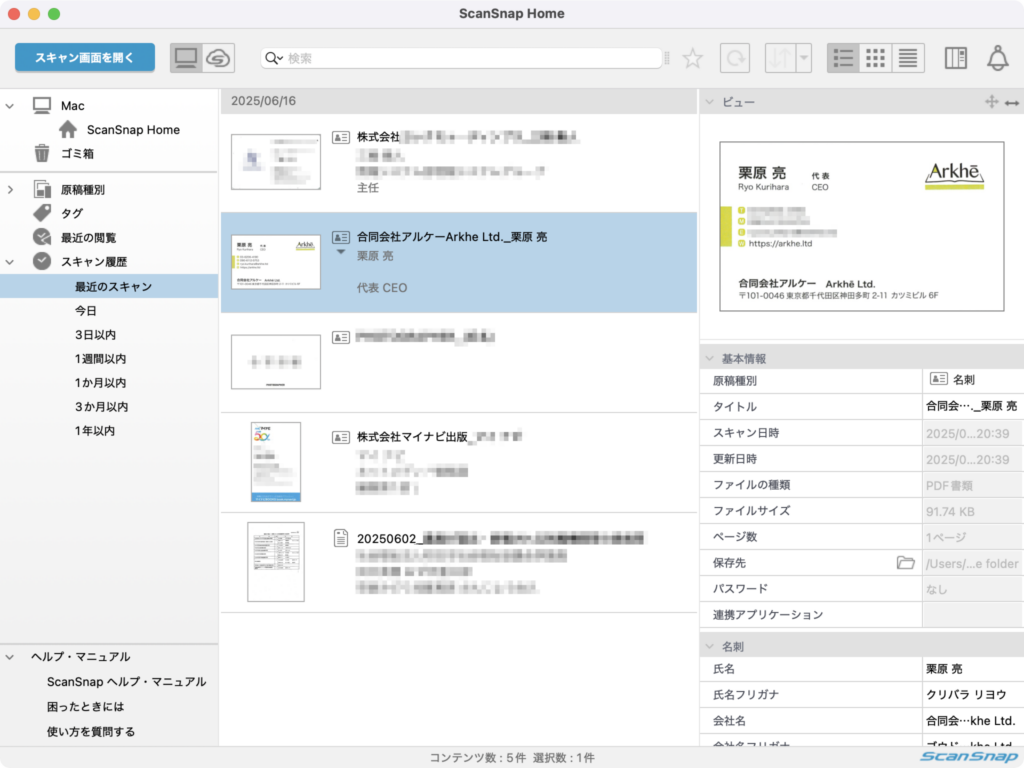Screen dimensions: 1024x768
Task: Click 代表 CEO text in selected row
Action: tap(381, 288)
